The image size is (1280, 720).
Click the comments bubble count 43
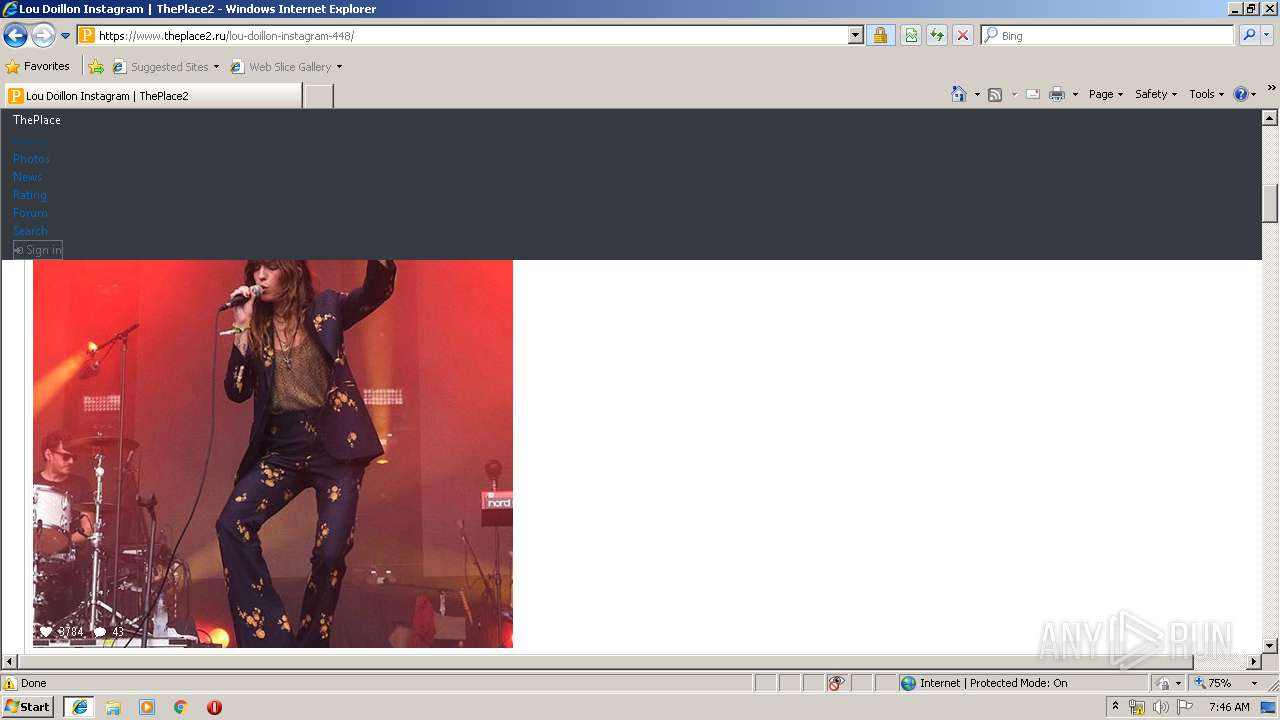click(x=109, y=632)
